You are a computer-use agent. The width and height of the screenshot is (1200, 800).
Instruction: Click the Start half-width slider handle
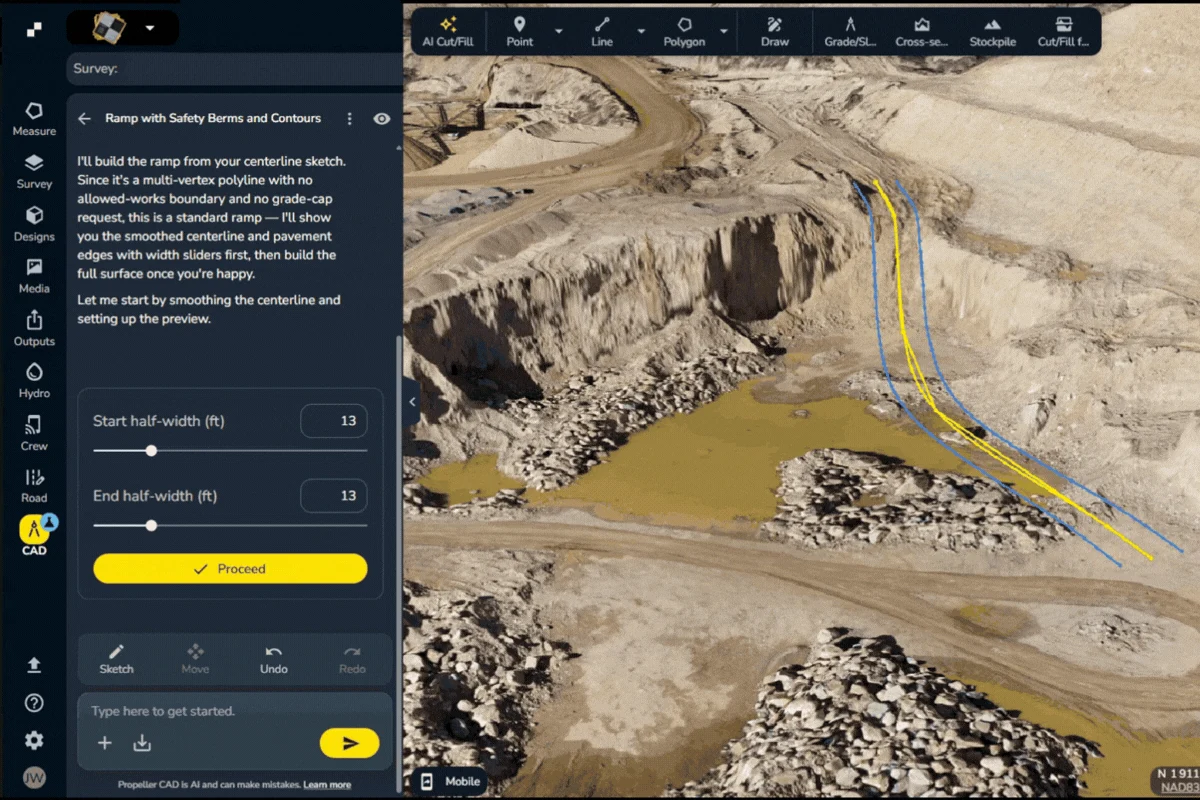tap(151, 451)
